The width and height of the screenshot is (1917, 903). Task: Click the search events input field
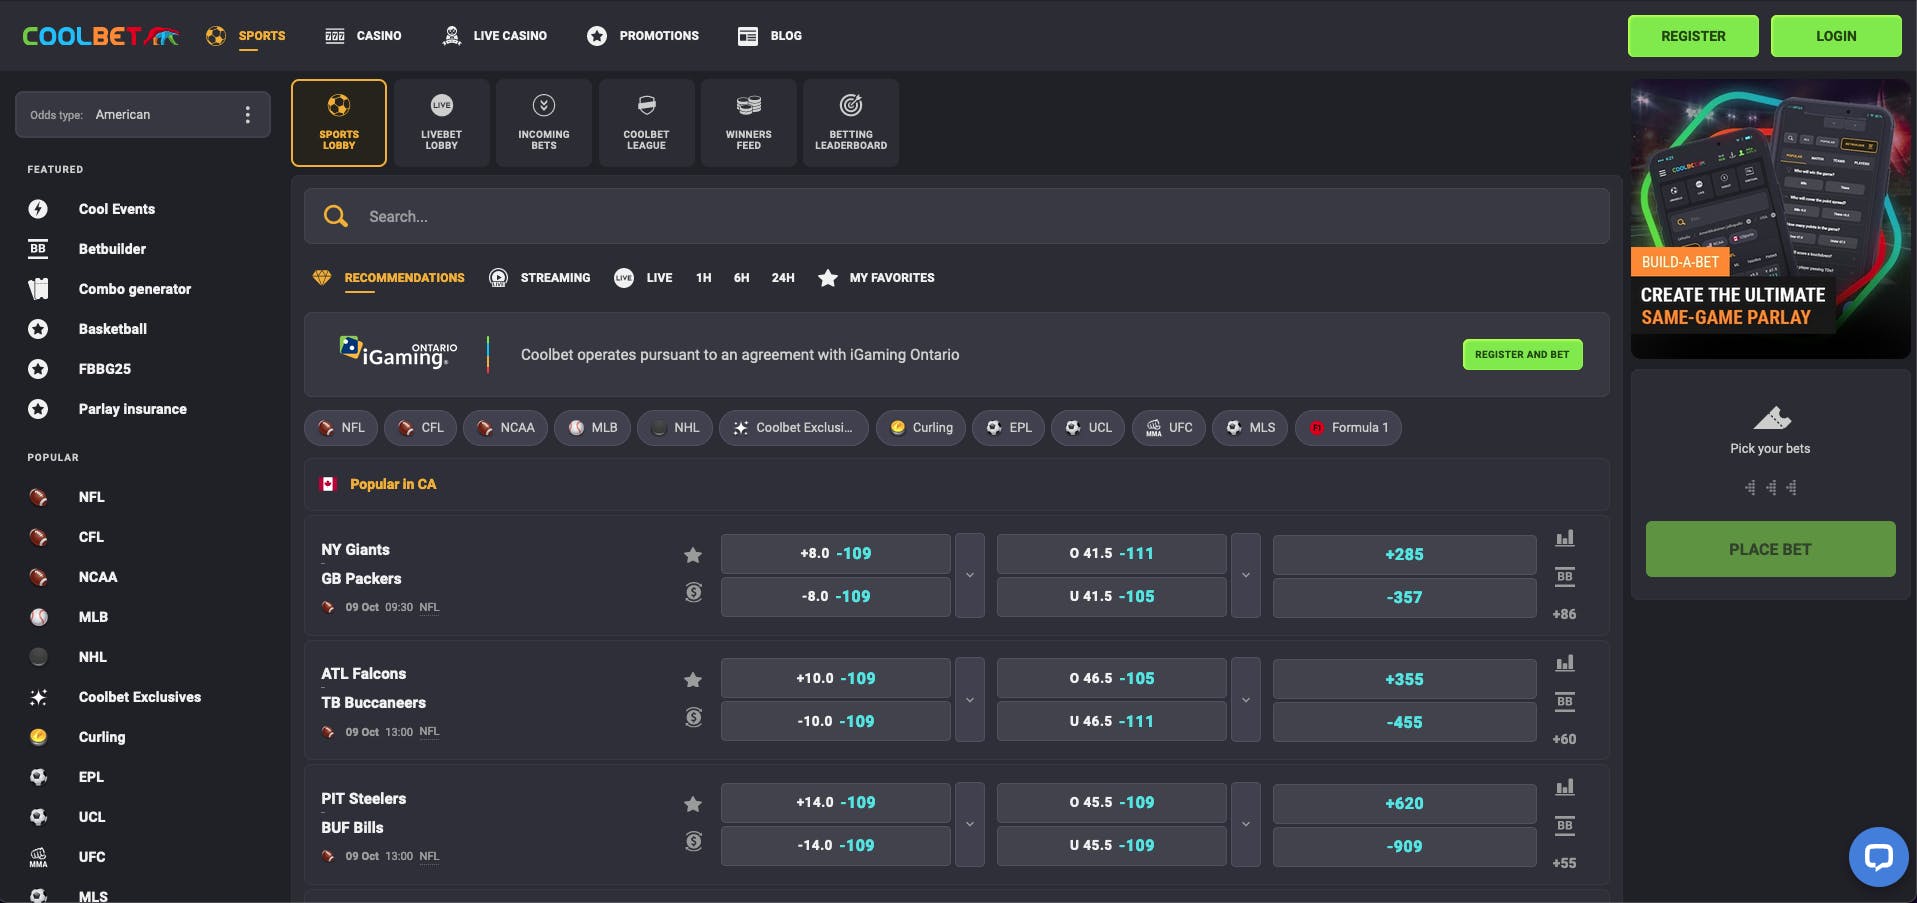(955, 216)
